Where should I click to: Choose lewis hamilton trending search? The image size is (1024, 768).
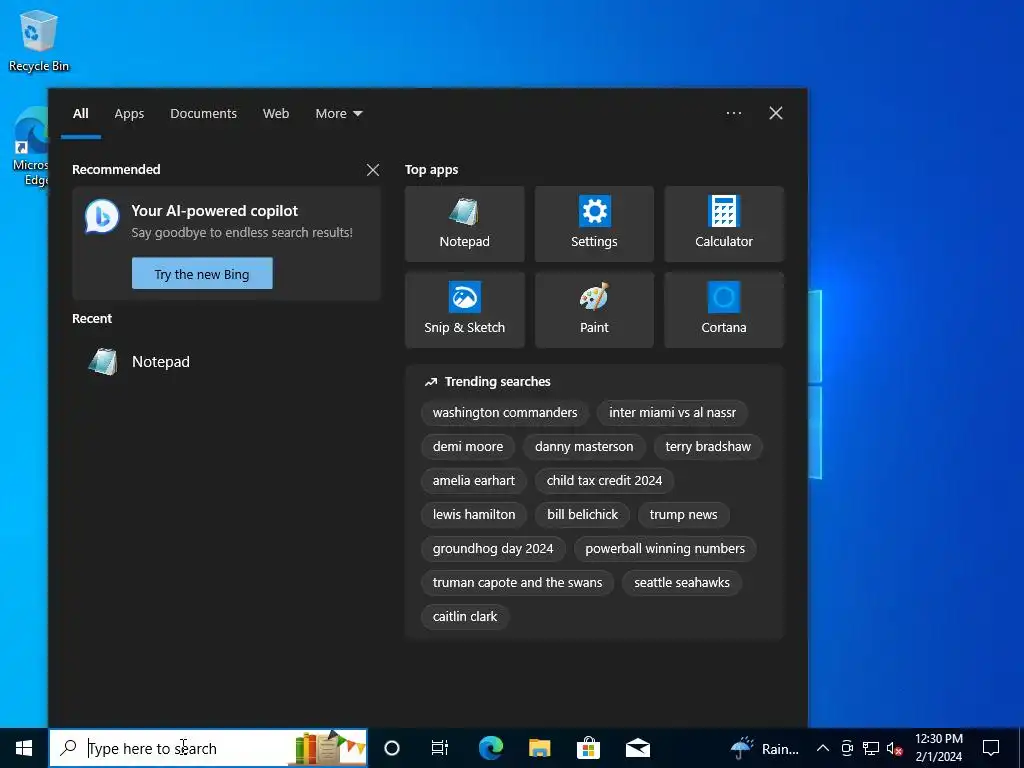[x=473, y=515]
